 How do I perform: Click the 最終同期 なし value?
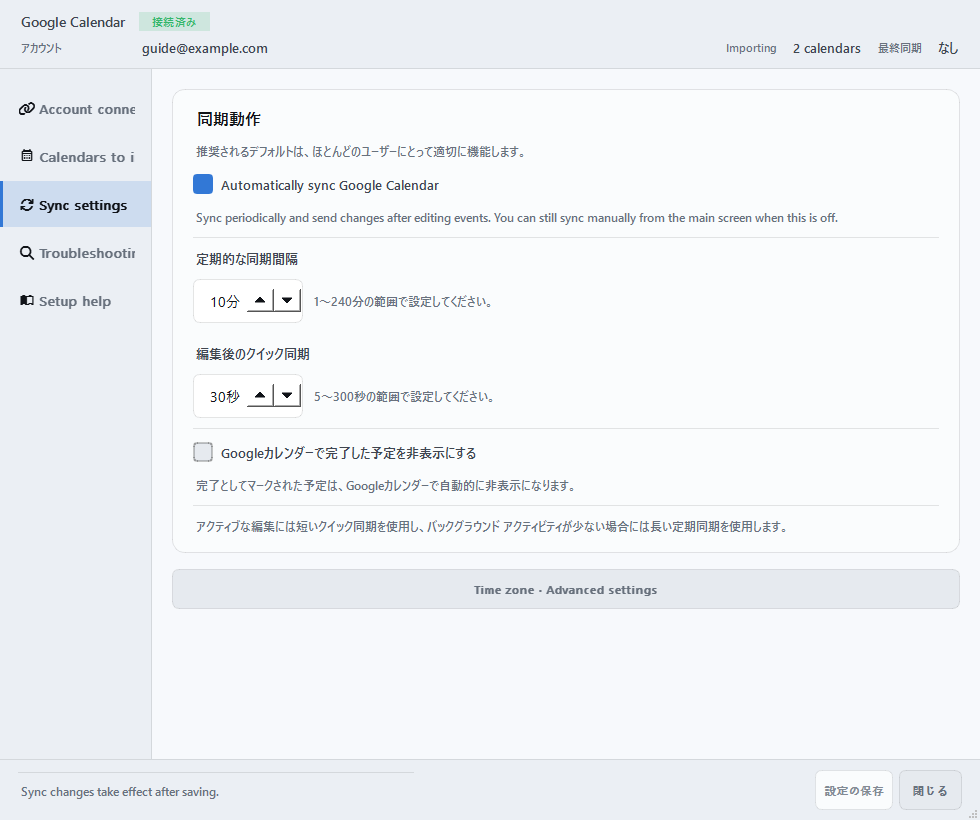point(948,48)
